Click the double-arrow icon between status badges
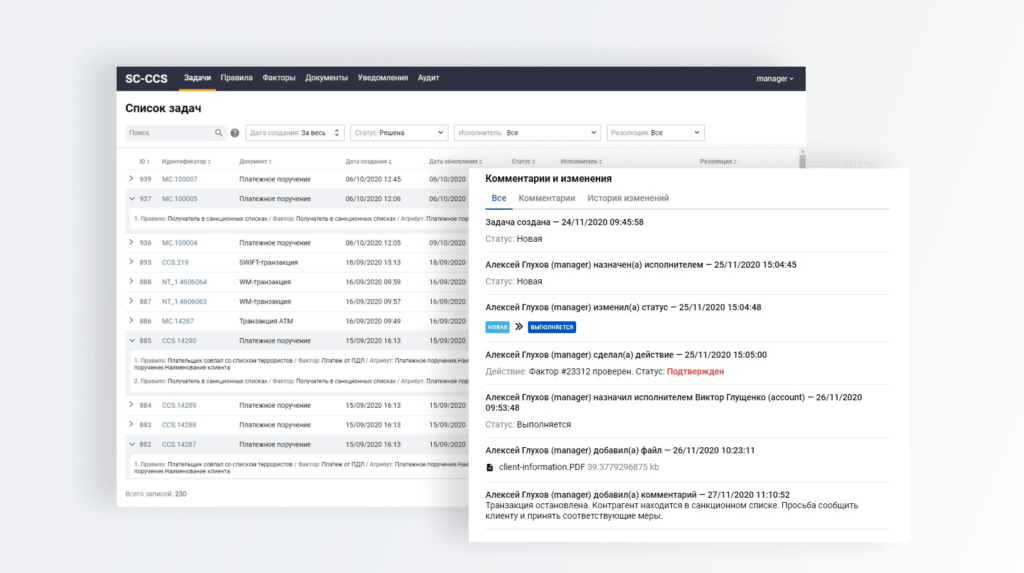 518,327
